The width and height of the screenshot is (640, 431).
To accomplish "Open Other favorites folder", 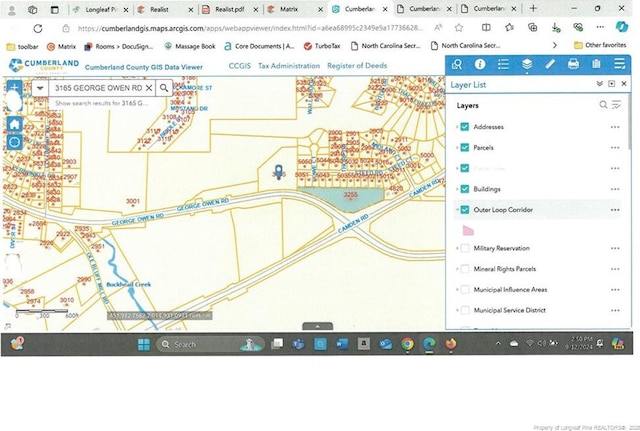I will click(x=600, y=45).
